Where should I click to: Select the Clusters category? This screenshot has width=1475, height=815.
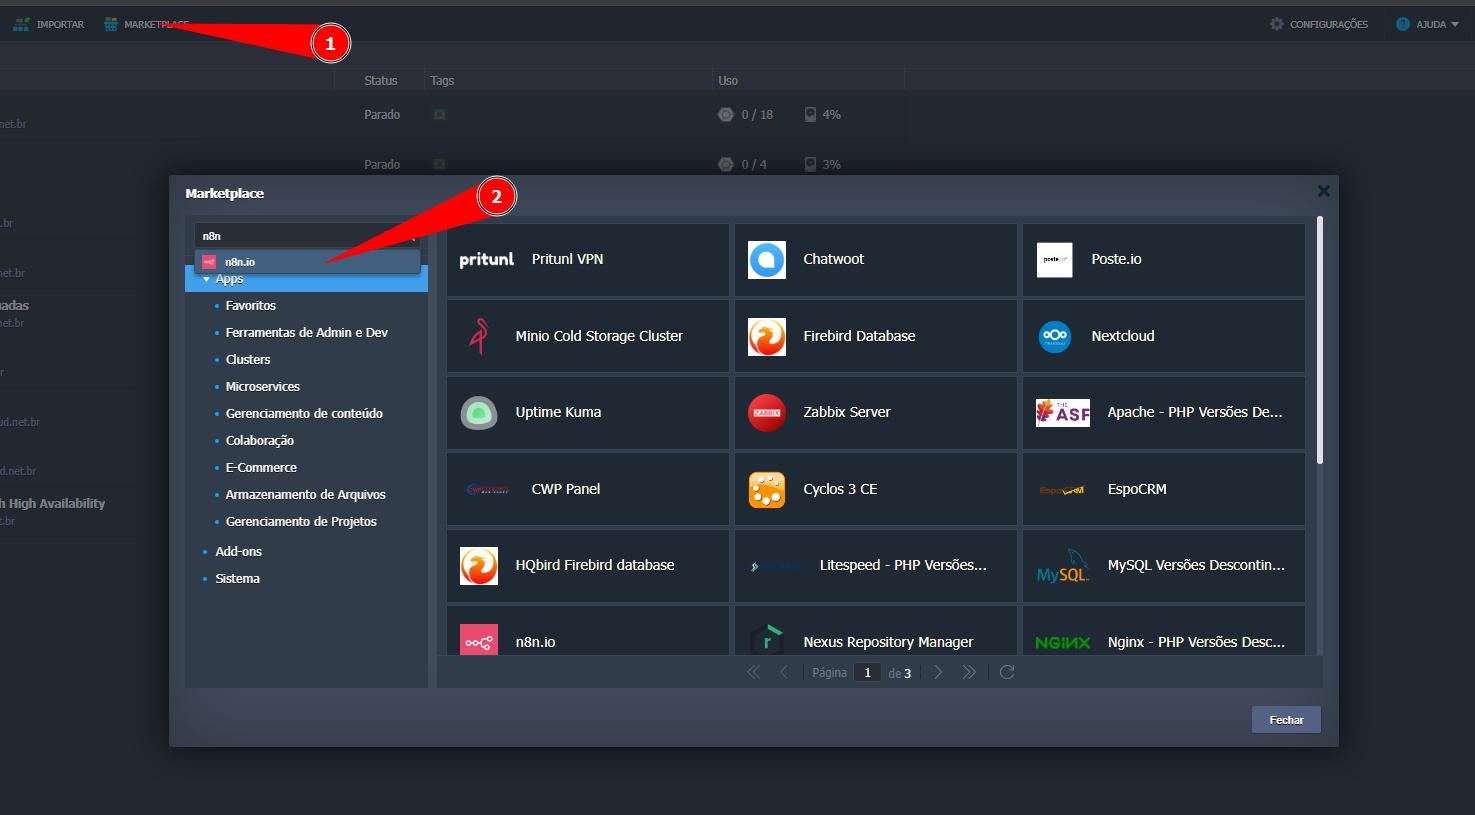click(248, 359)
